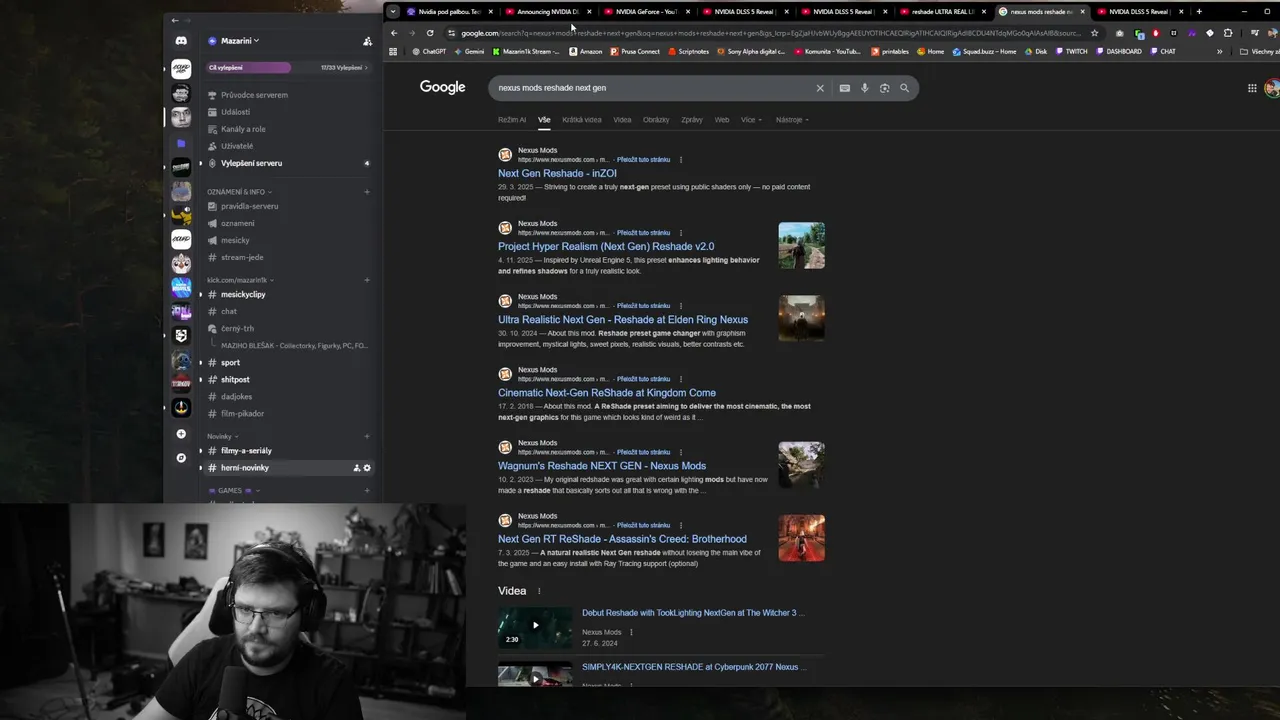Viewport: 1280px width, 720px height.
Task: Open Google's on-screen keyboard input tool
Action: point(844,88)
